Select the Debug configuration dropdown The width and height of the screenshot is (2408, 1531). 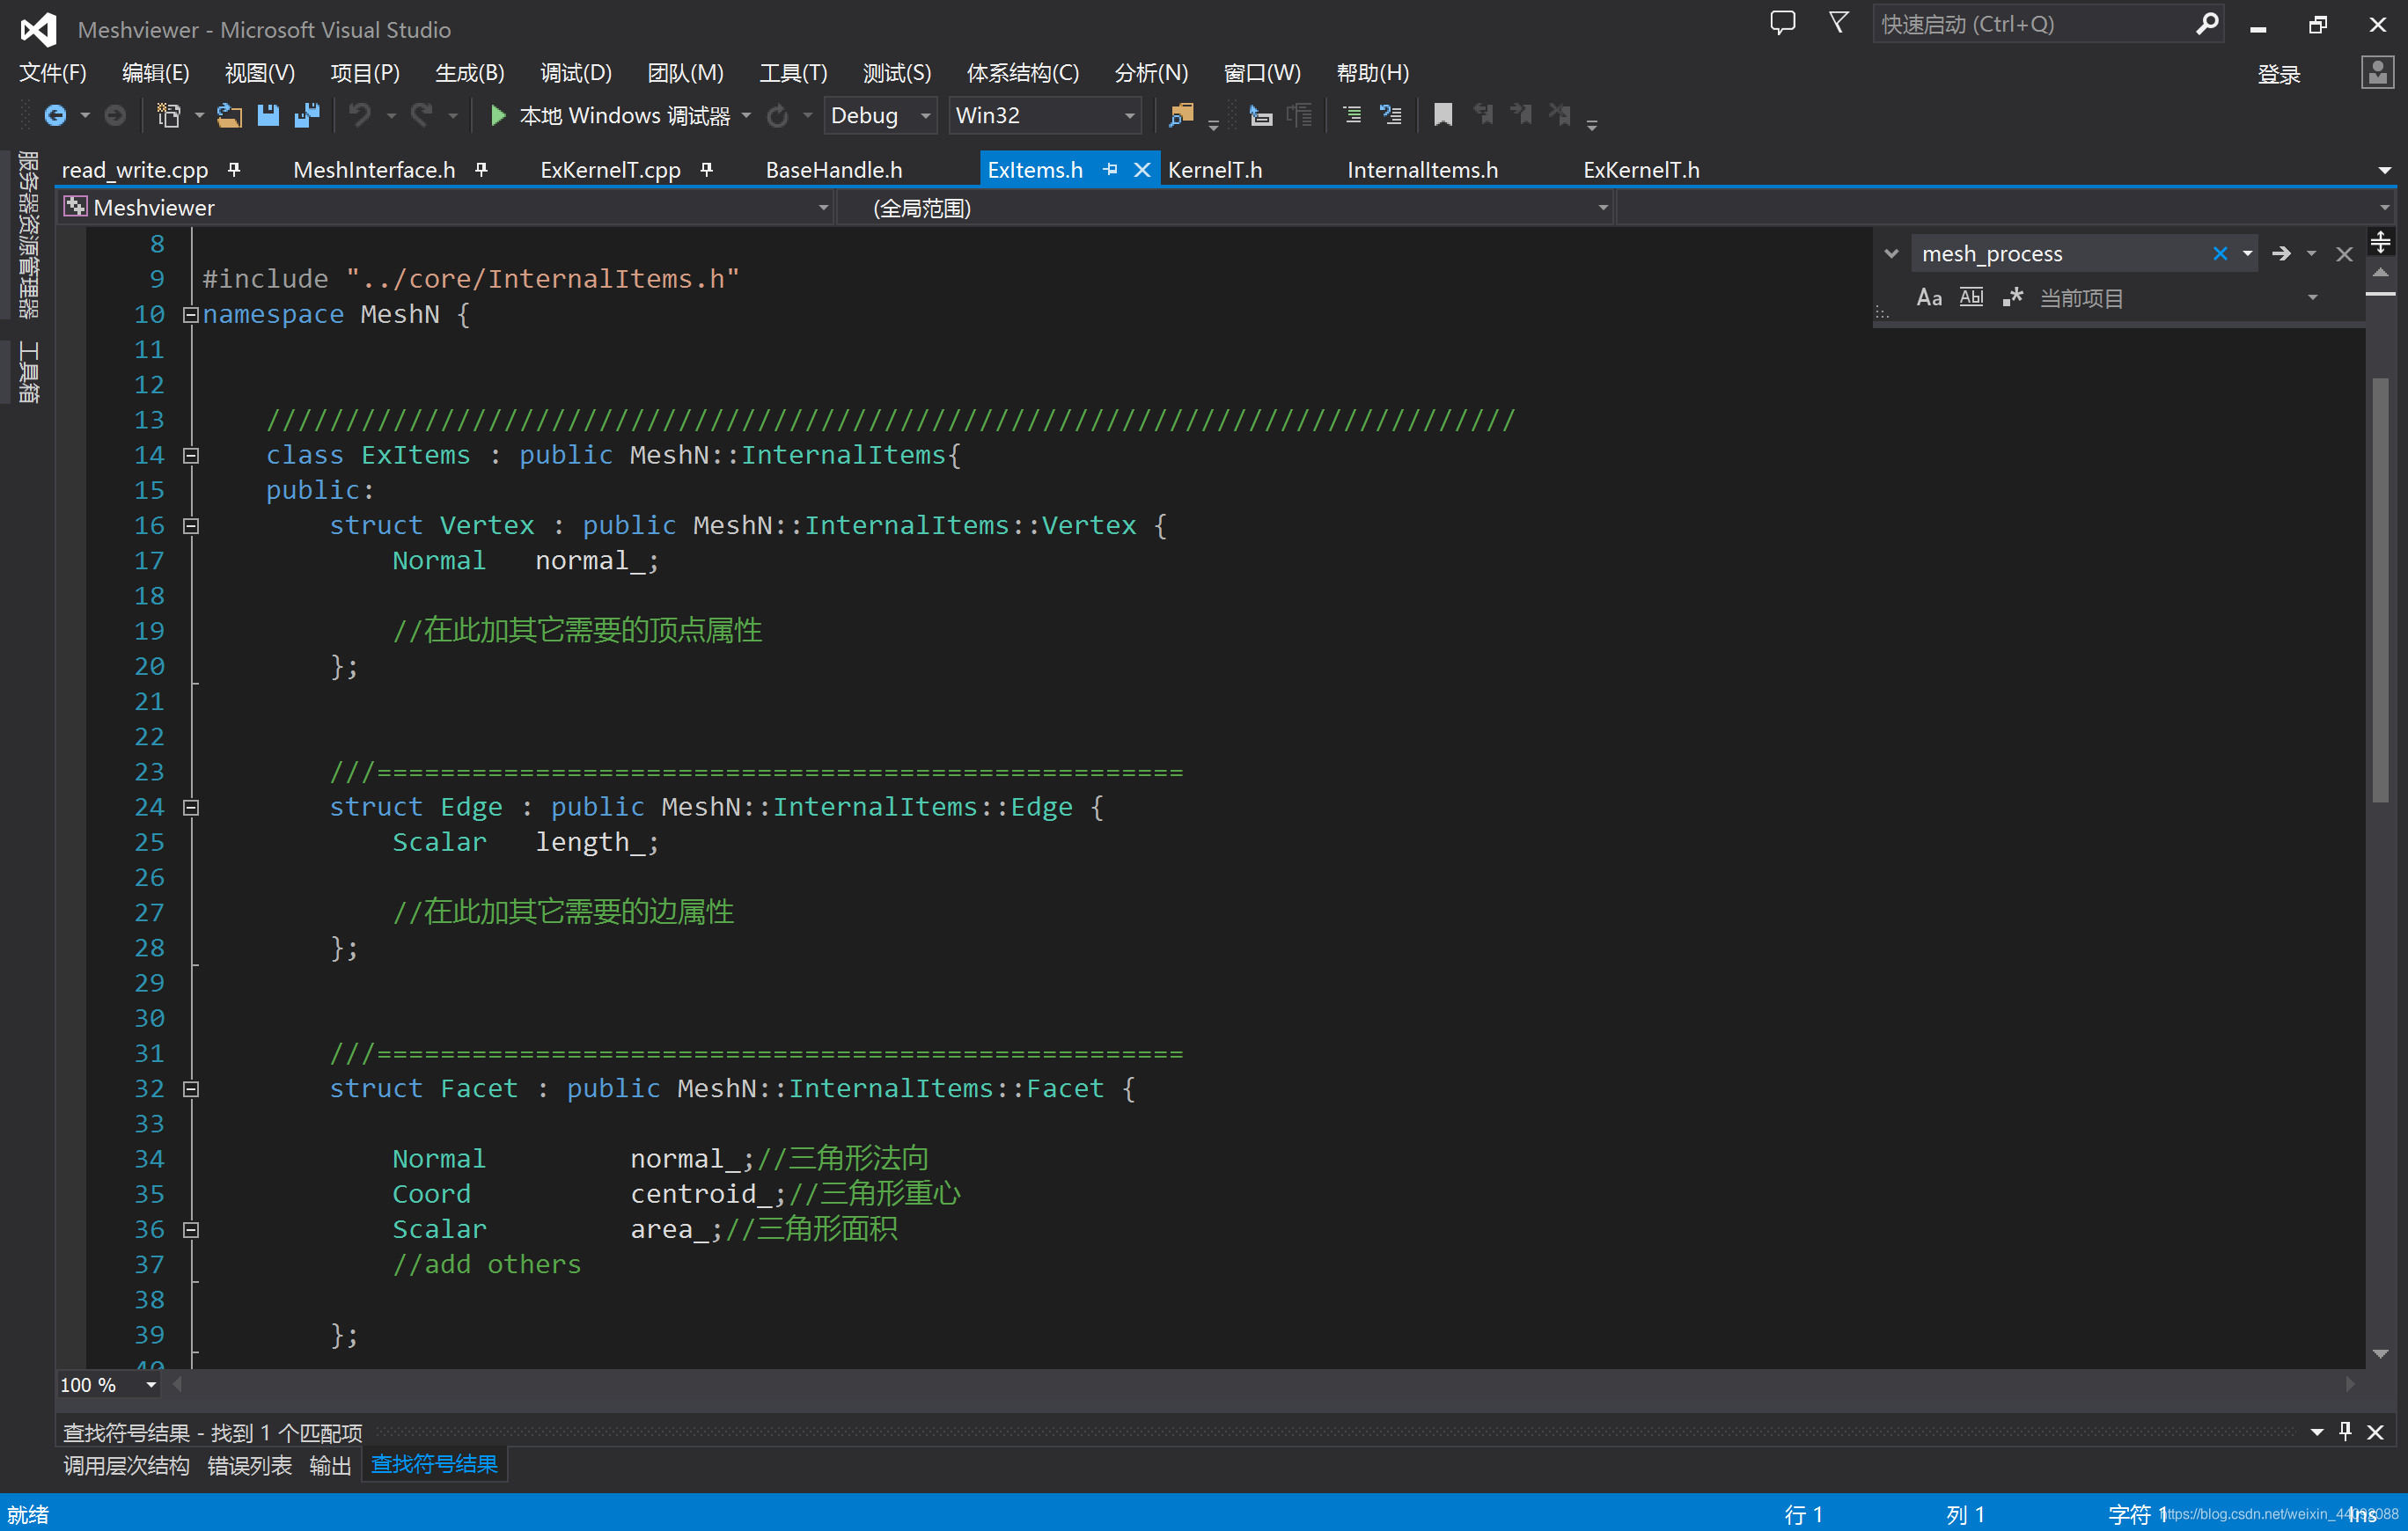click(881, 114)
